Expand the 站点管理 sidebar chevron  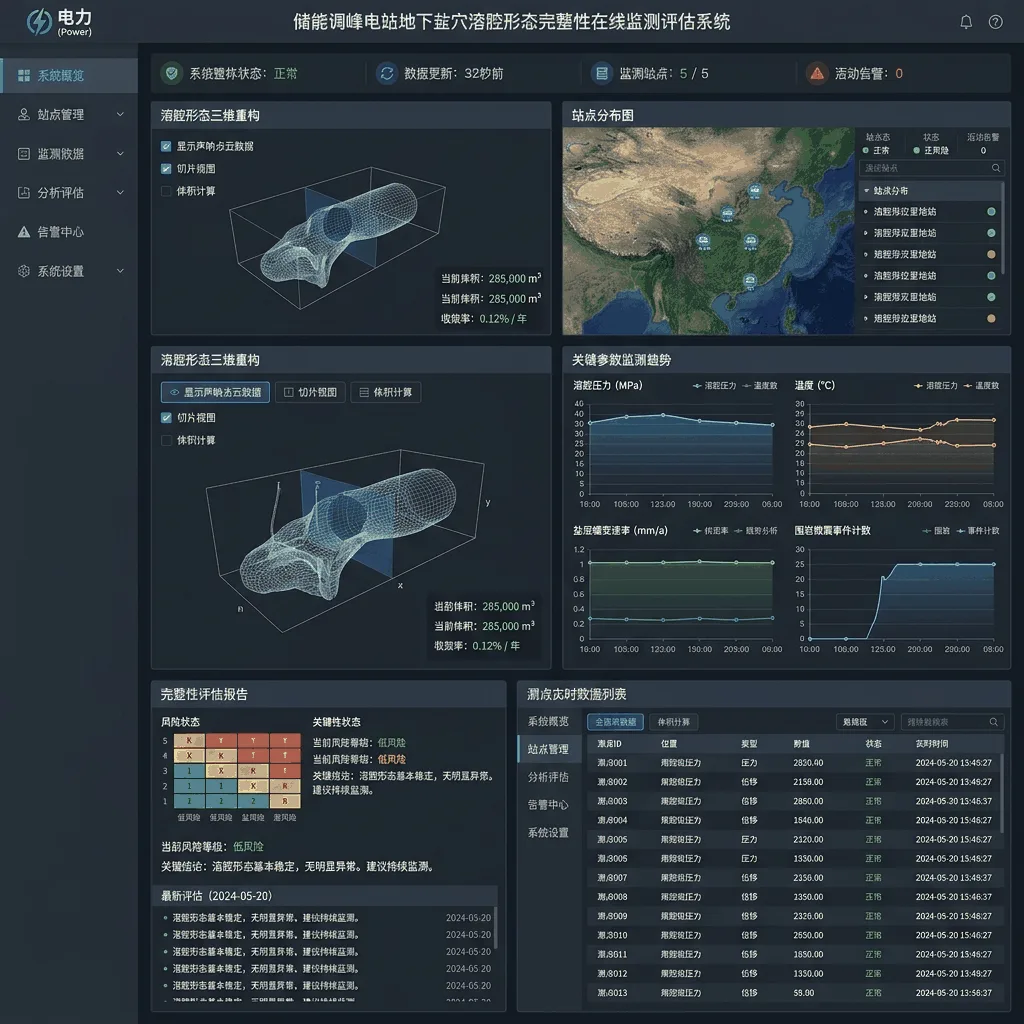(x=120, y=114)
